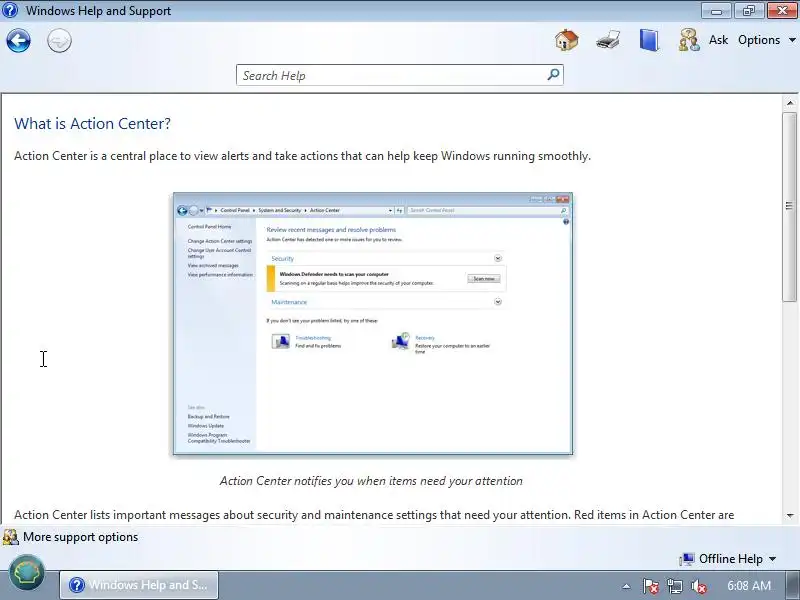The width and height of the screenshot is (800, 600).
Task: Click the scrollbar down arrow
Action: pyautogui.click(x=790, y=516)
